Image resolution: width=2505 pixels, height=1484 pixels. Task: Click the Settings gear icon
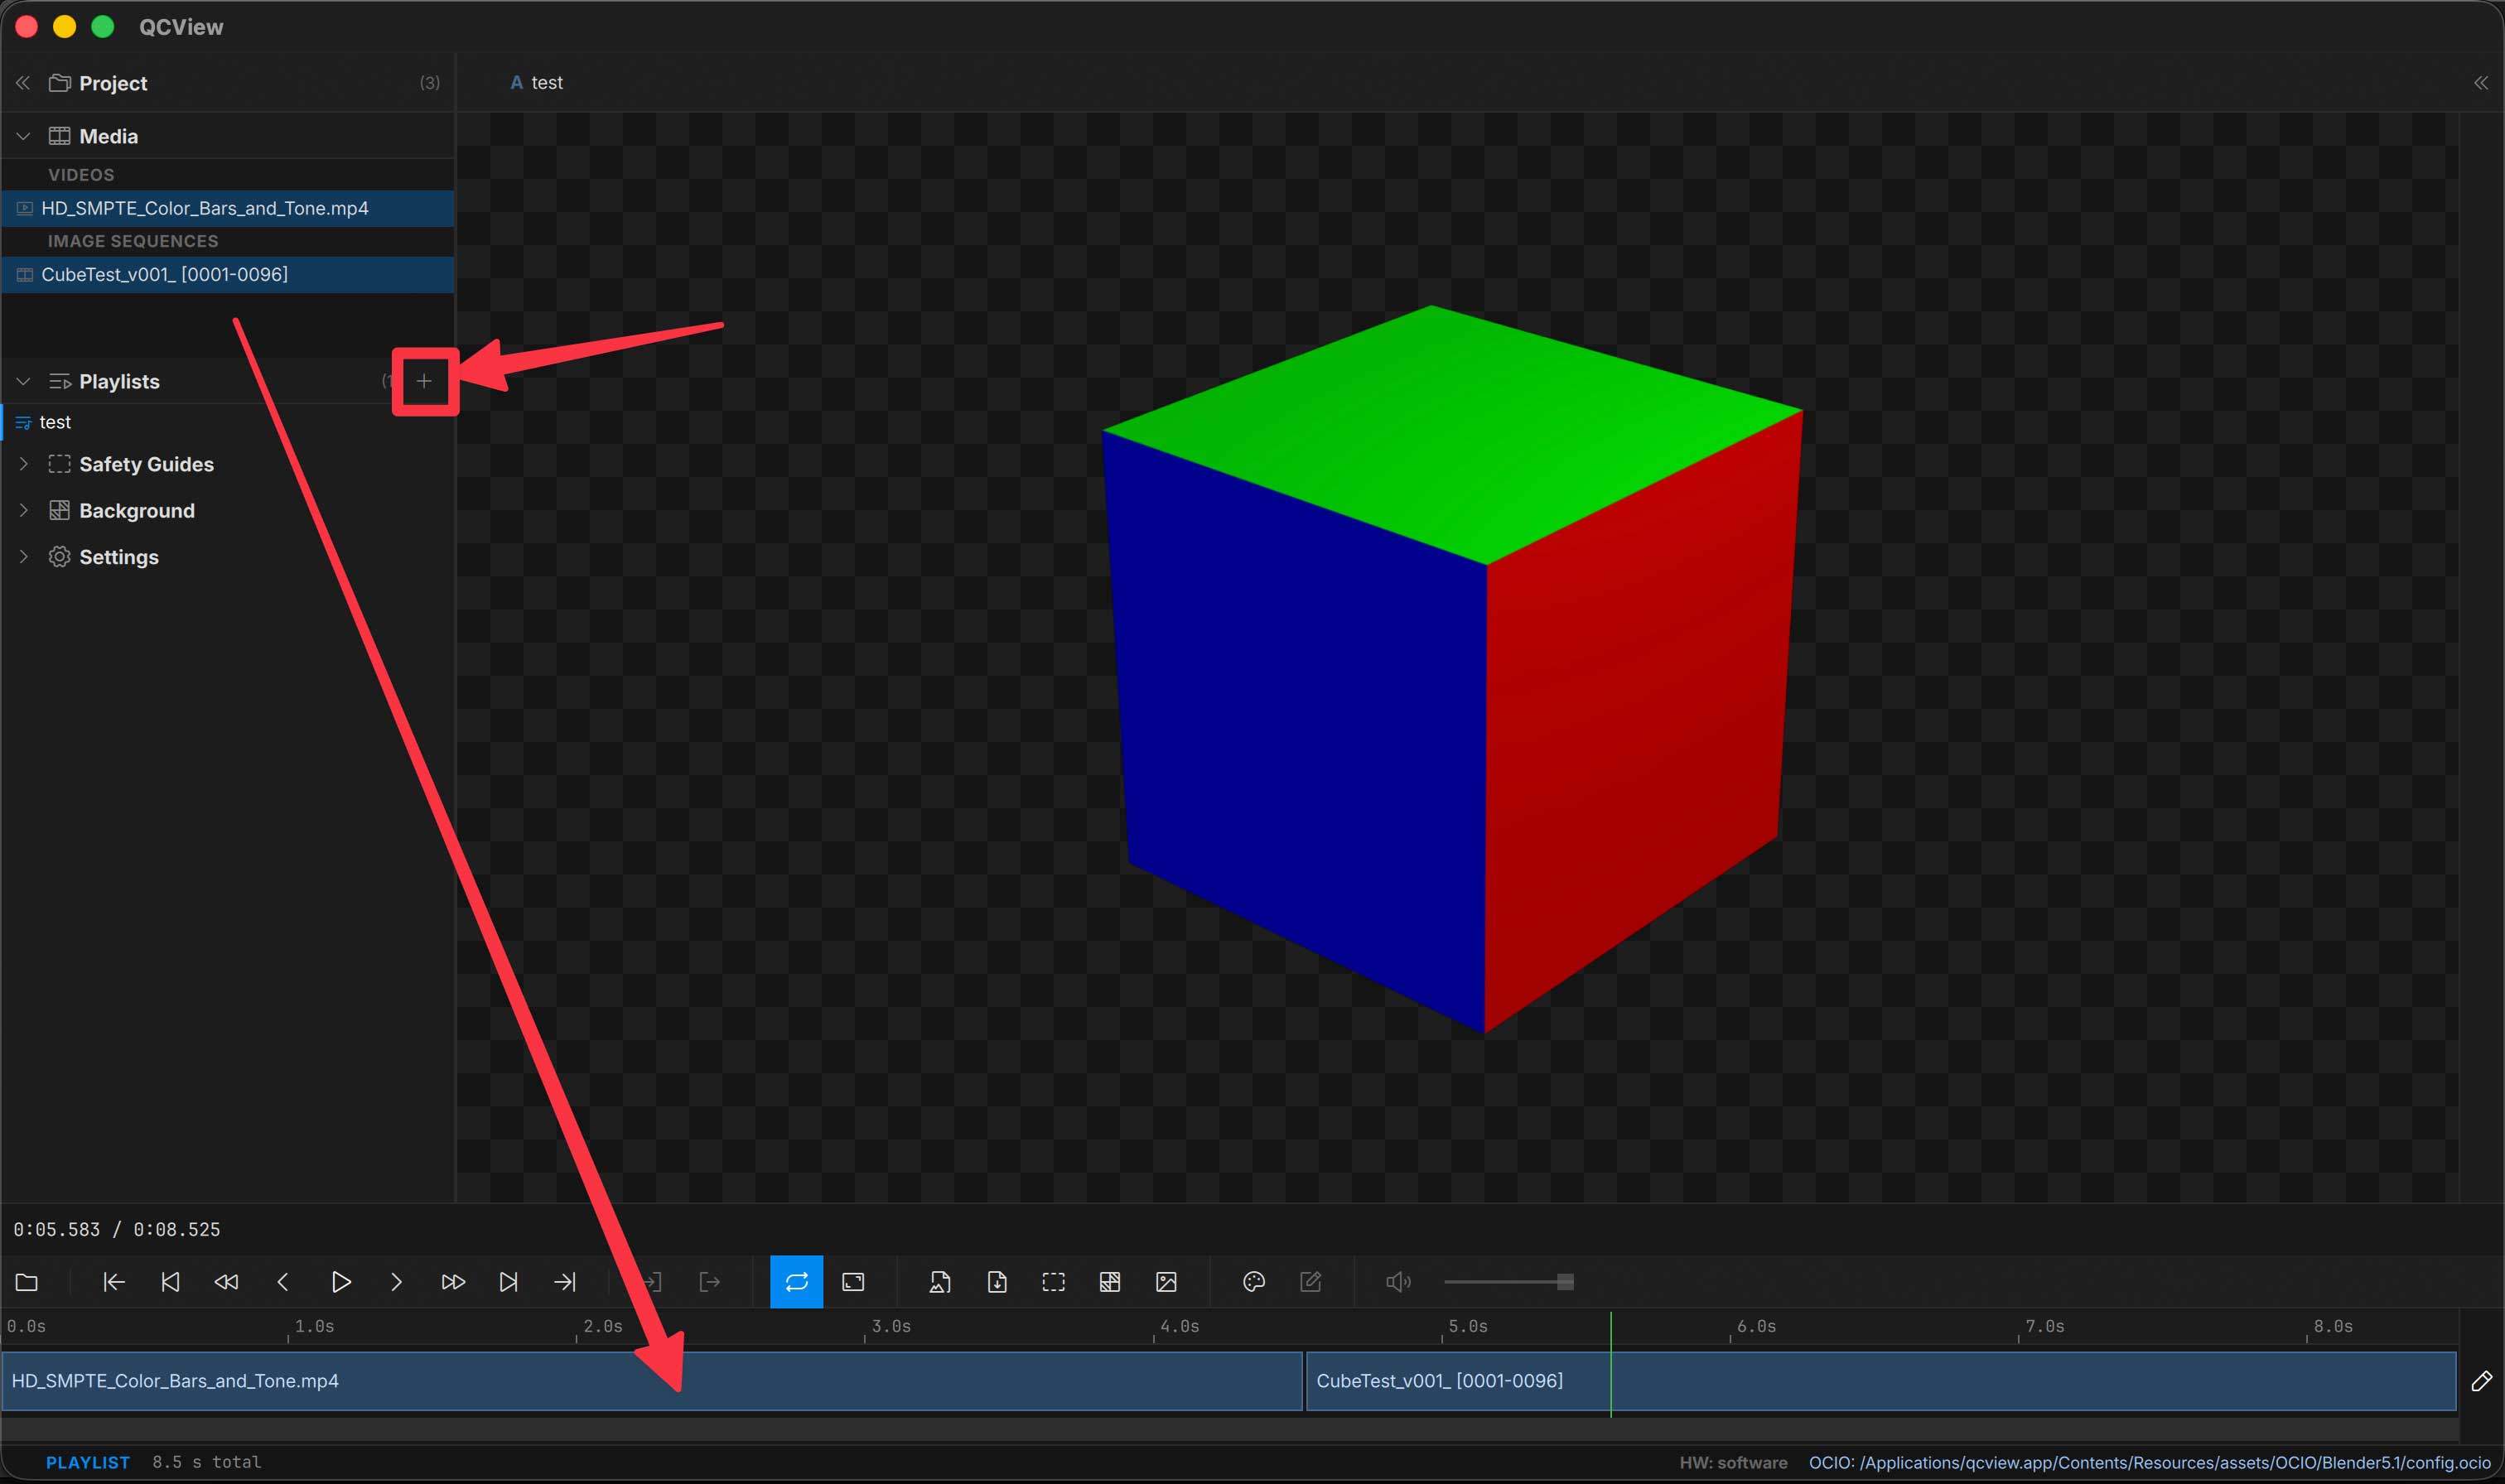[x=59, y=556]
